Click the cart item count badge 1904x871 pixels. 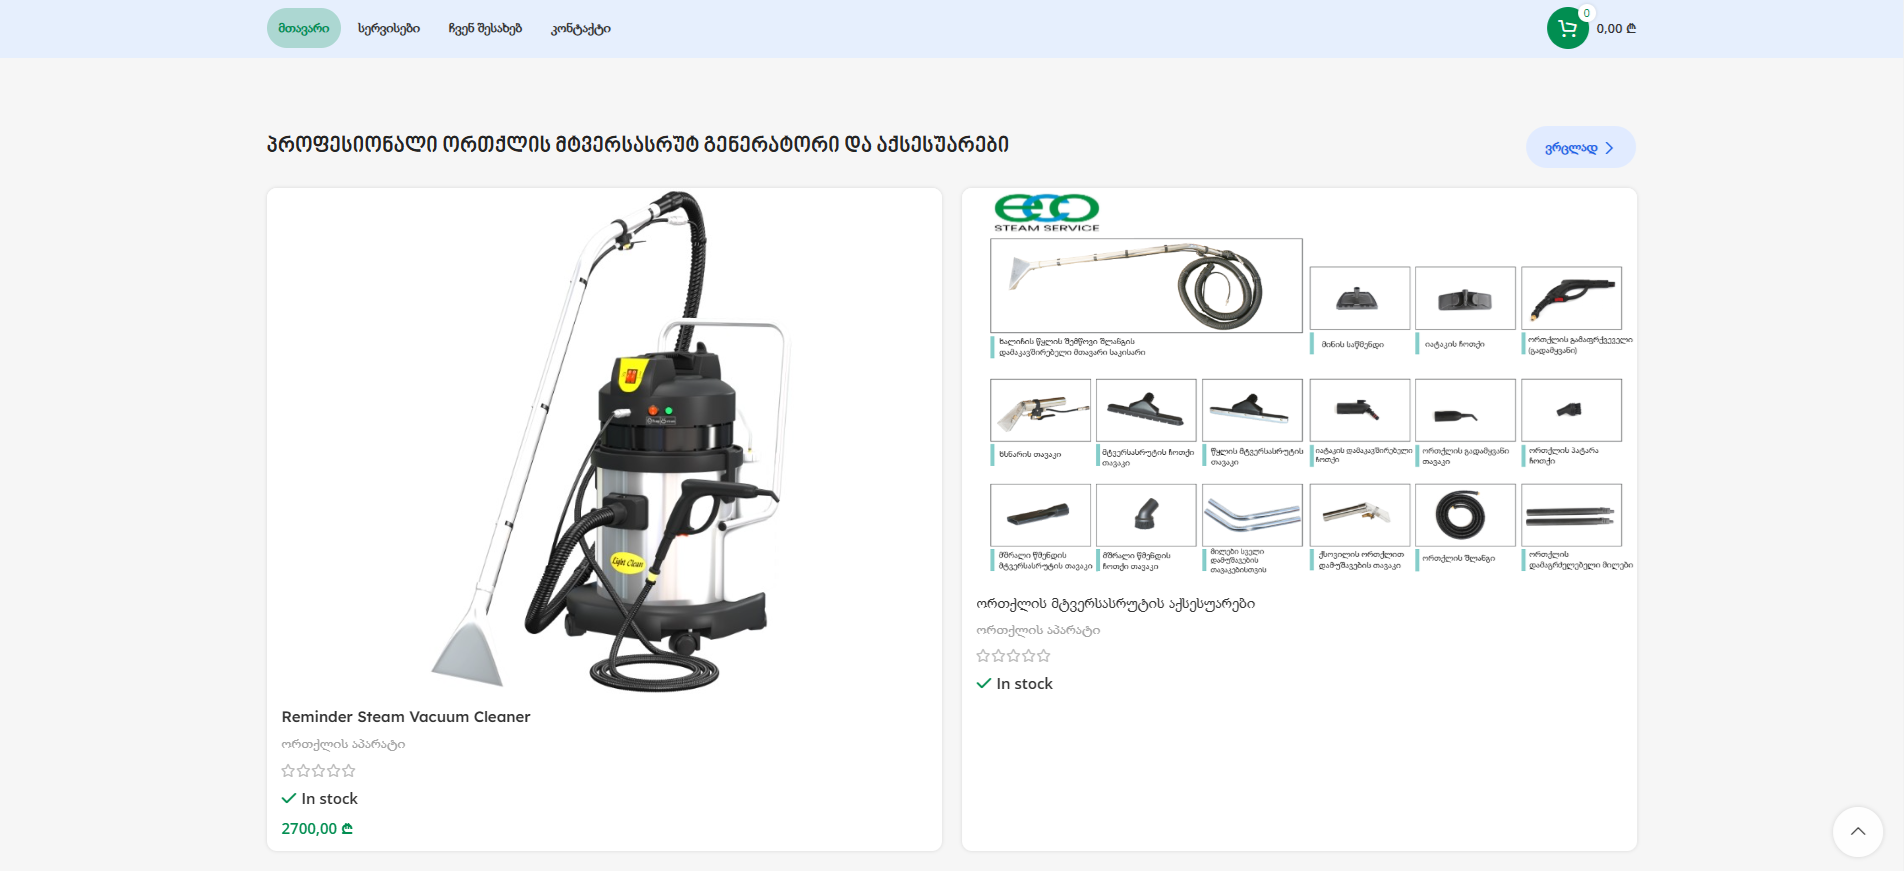[1586, 13]
